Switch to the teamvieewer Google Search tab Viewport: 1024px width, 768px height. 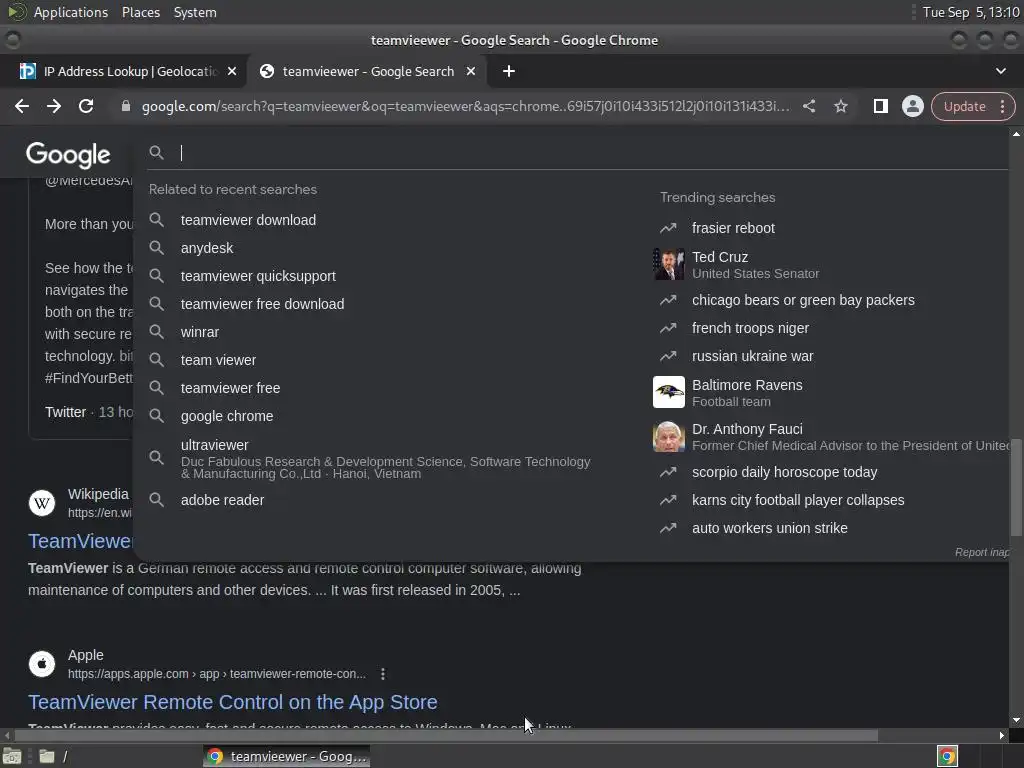[367, 71]
